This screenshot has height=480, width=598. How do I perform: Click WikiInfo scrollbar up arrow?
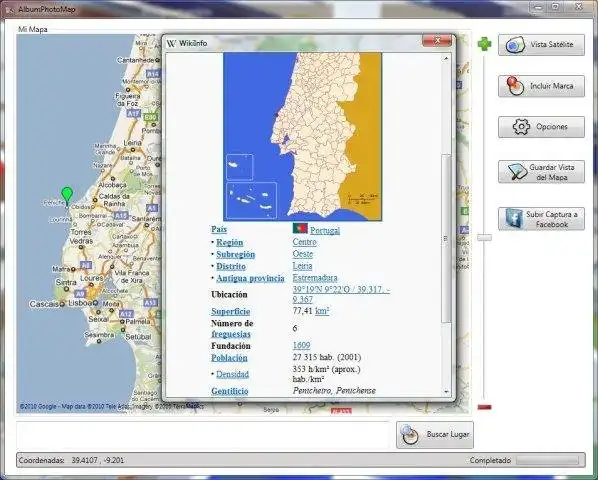pyautogui.click(x=446, y=58)
